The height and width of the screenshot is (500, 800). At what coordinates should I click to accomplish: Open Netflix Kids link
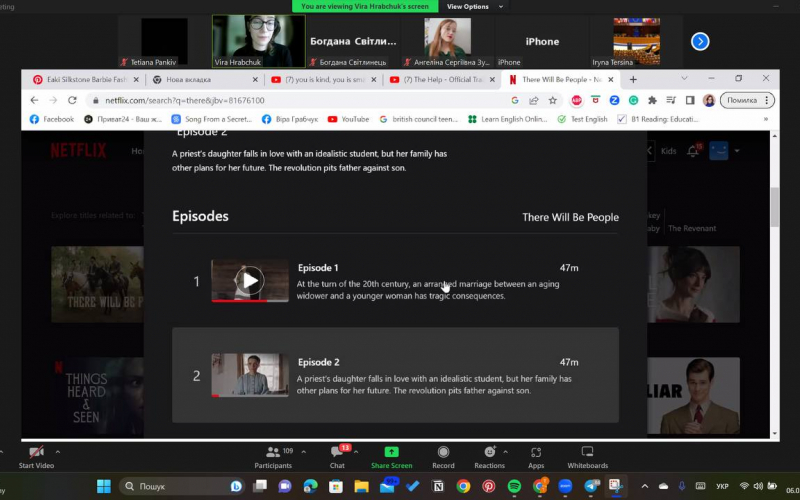(668, 151)
